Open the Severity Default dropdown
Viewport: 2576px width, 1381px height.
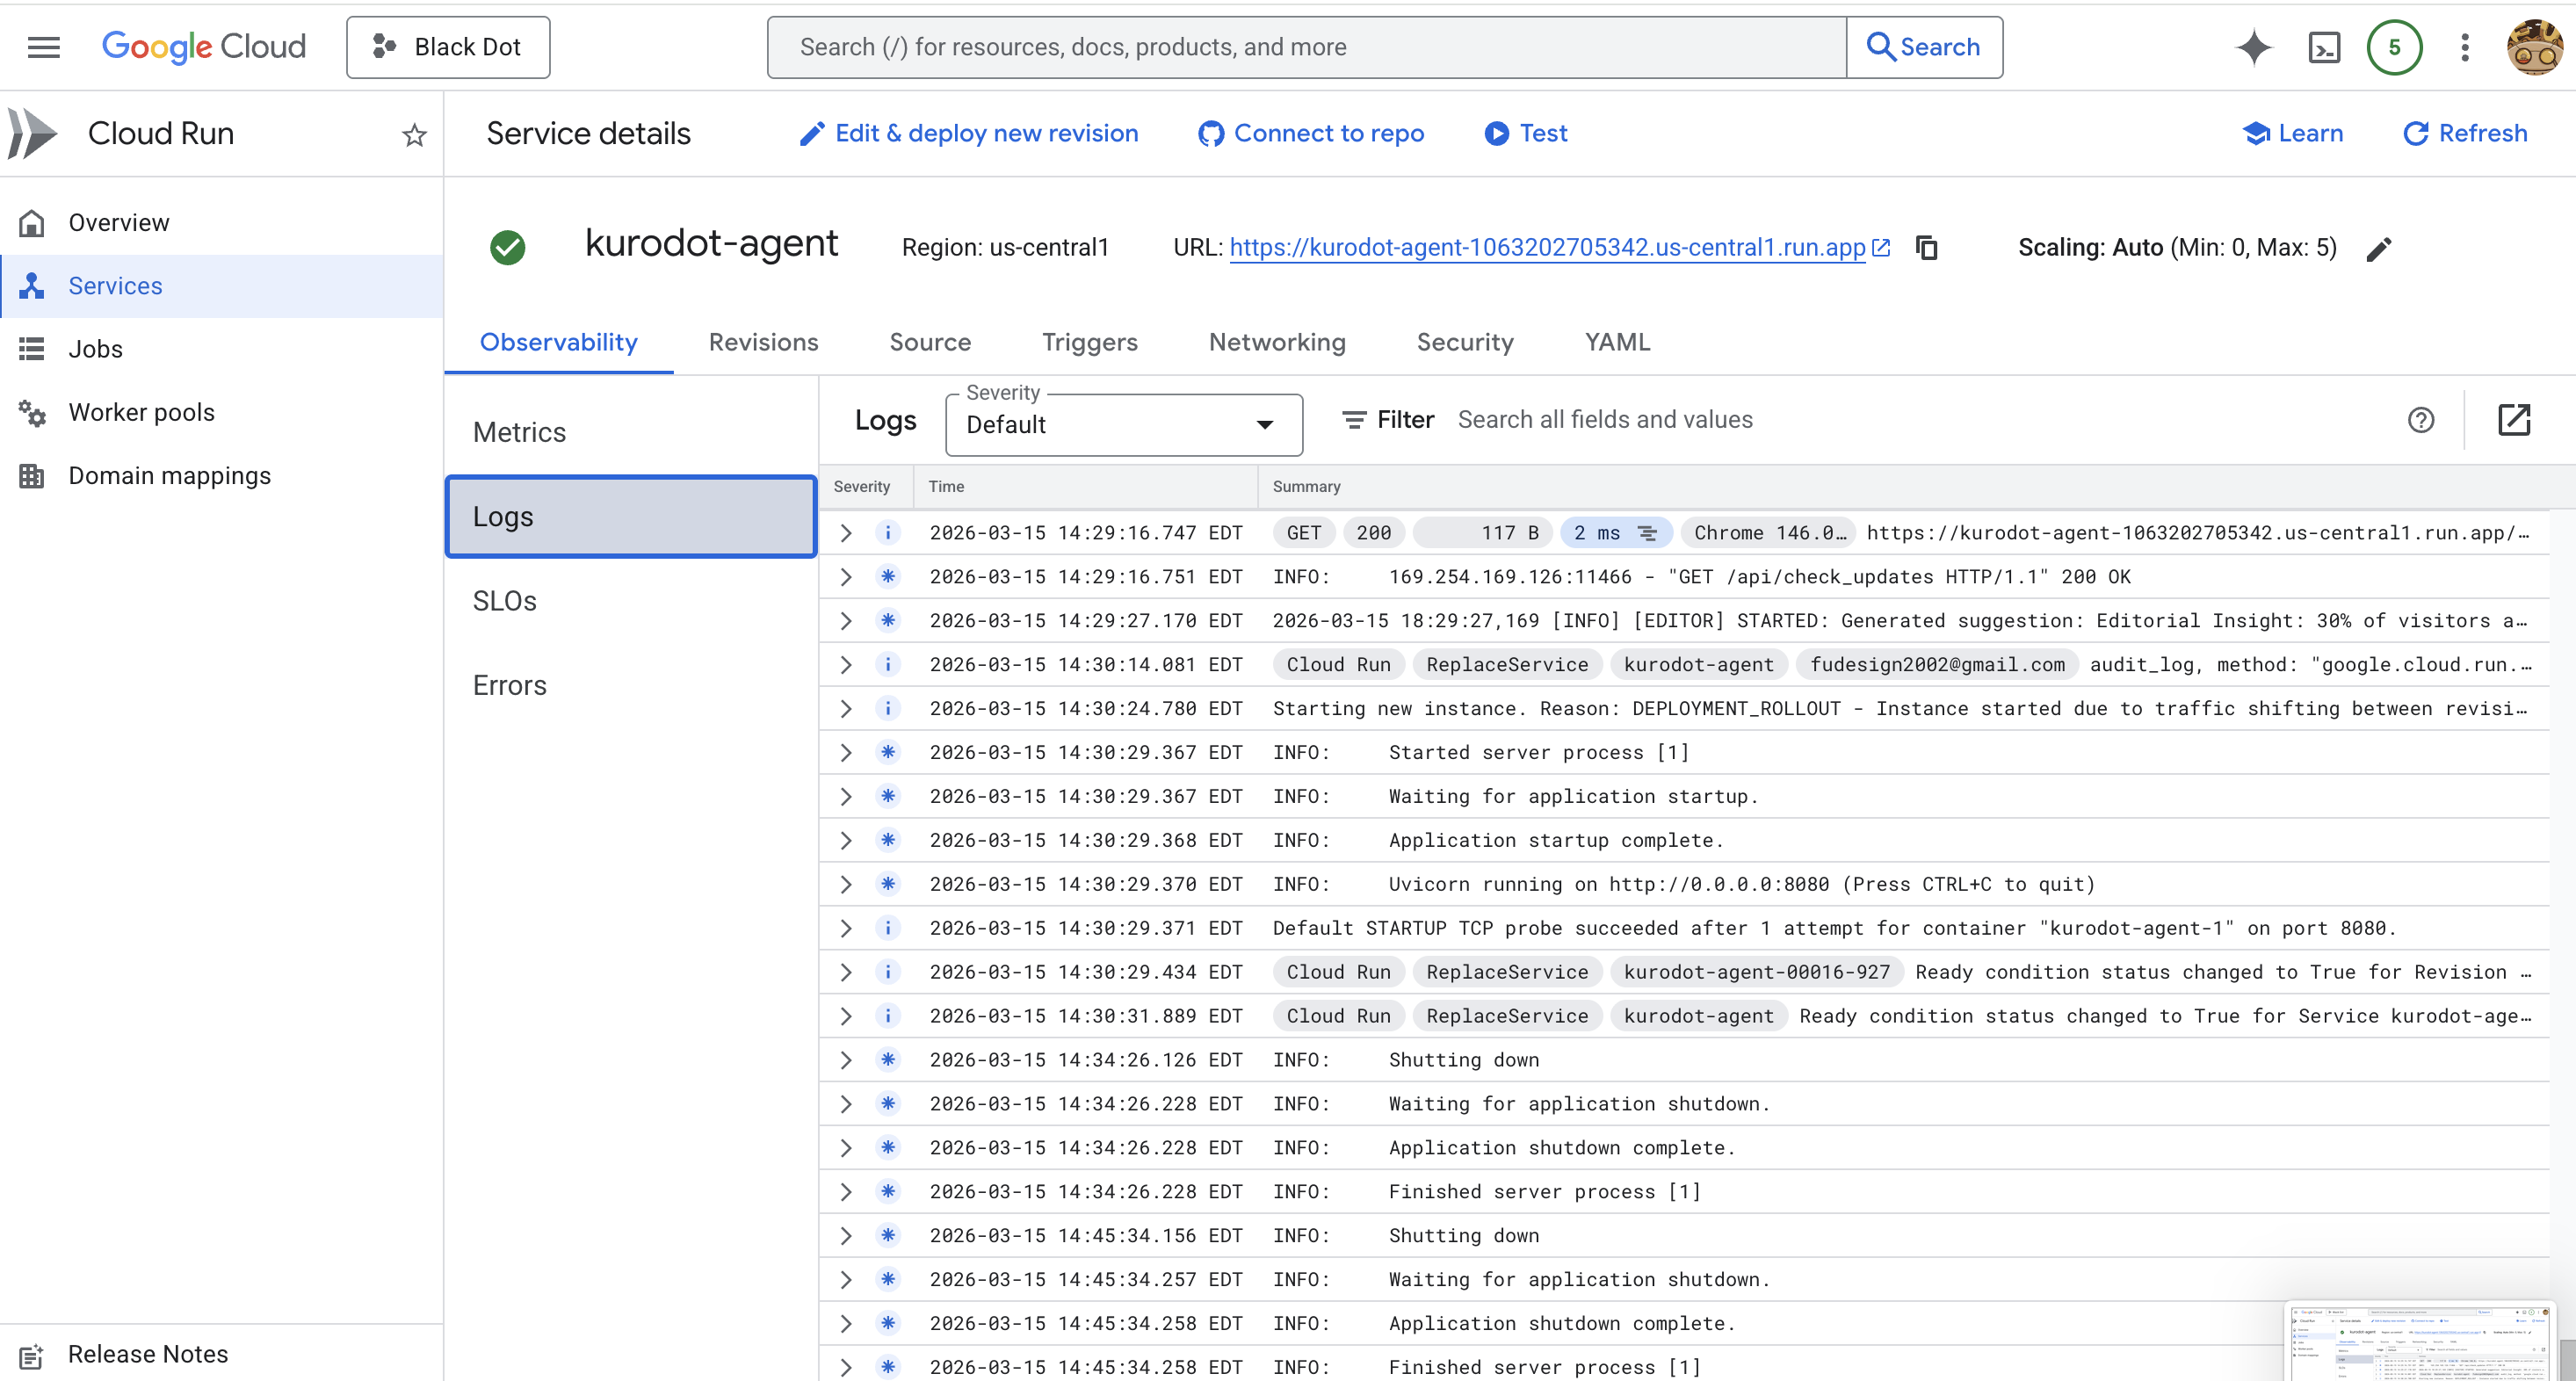1123,425
